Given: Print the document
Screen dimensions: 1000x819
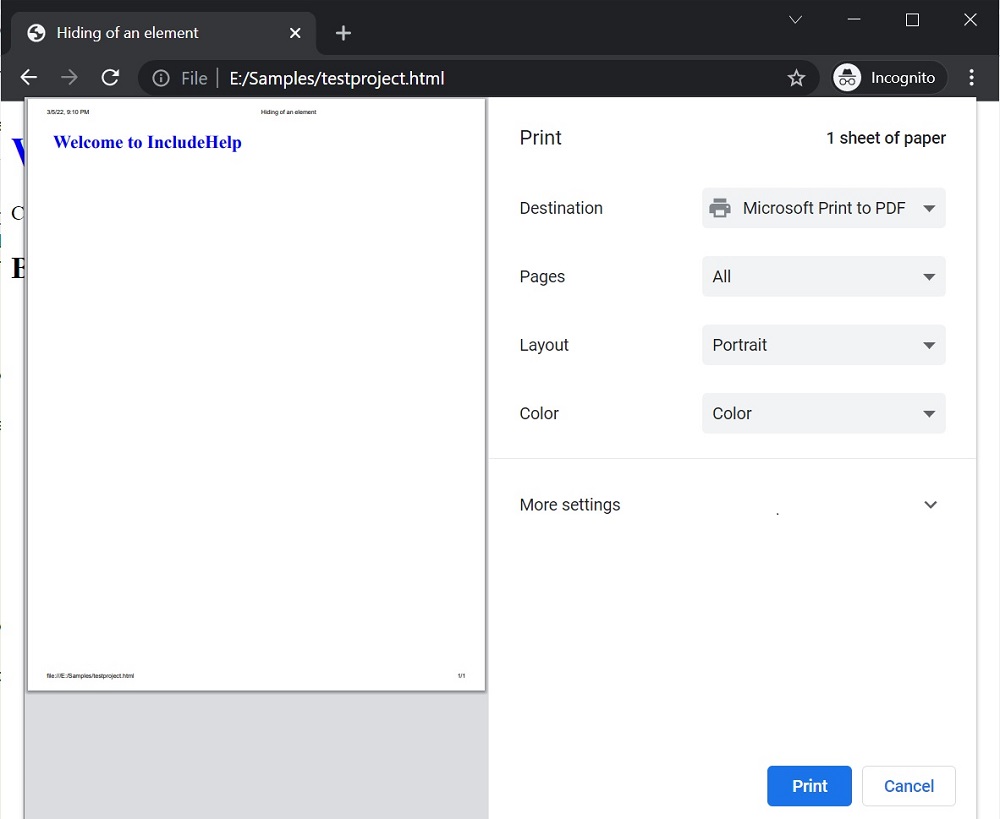Looking at the screenshot, I should pos(809,786).
